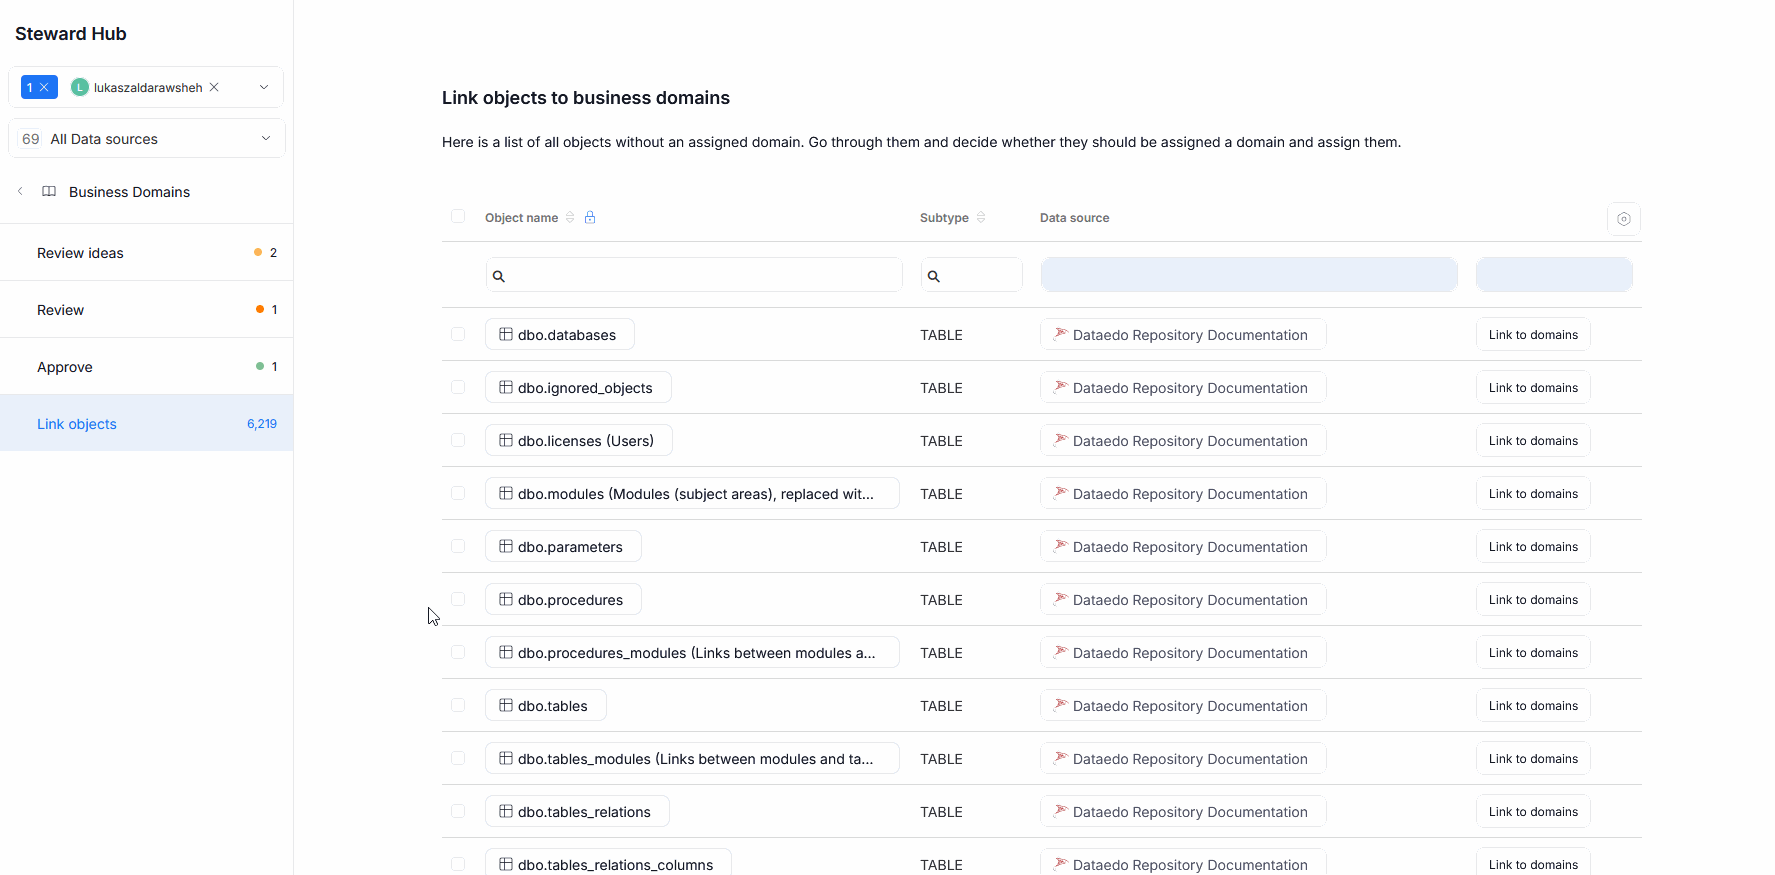Click the Subtype search field
The width and height of the screenshot is (1775, 875).
coord(971,275)
